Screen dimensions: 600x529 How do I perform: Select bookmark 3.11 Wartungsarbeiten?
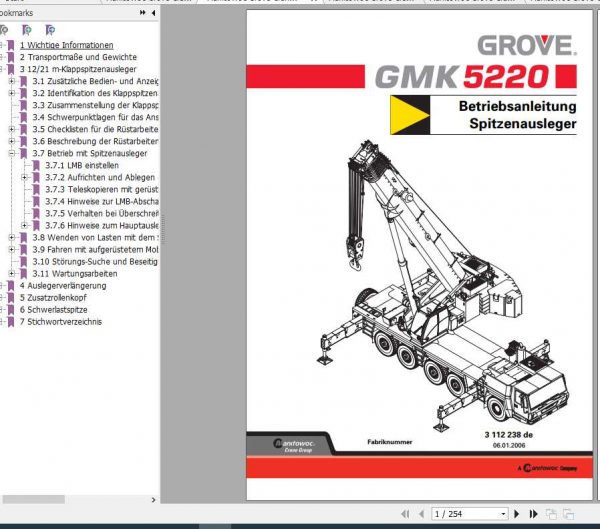[75, 274]
